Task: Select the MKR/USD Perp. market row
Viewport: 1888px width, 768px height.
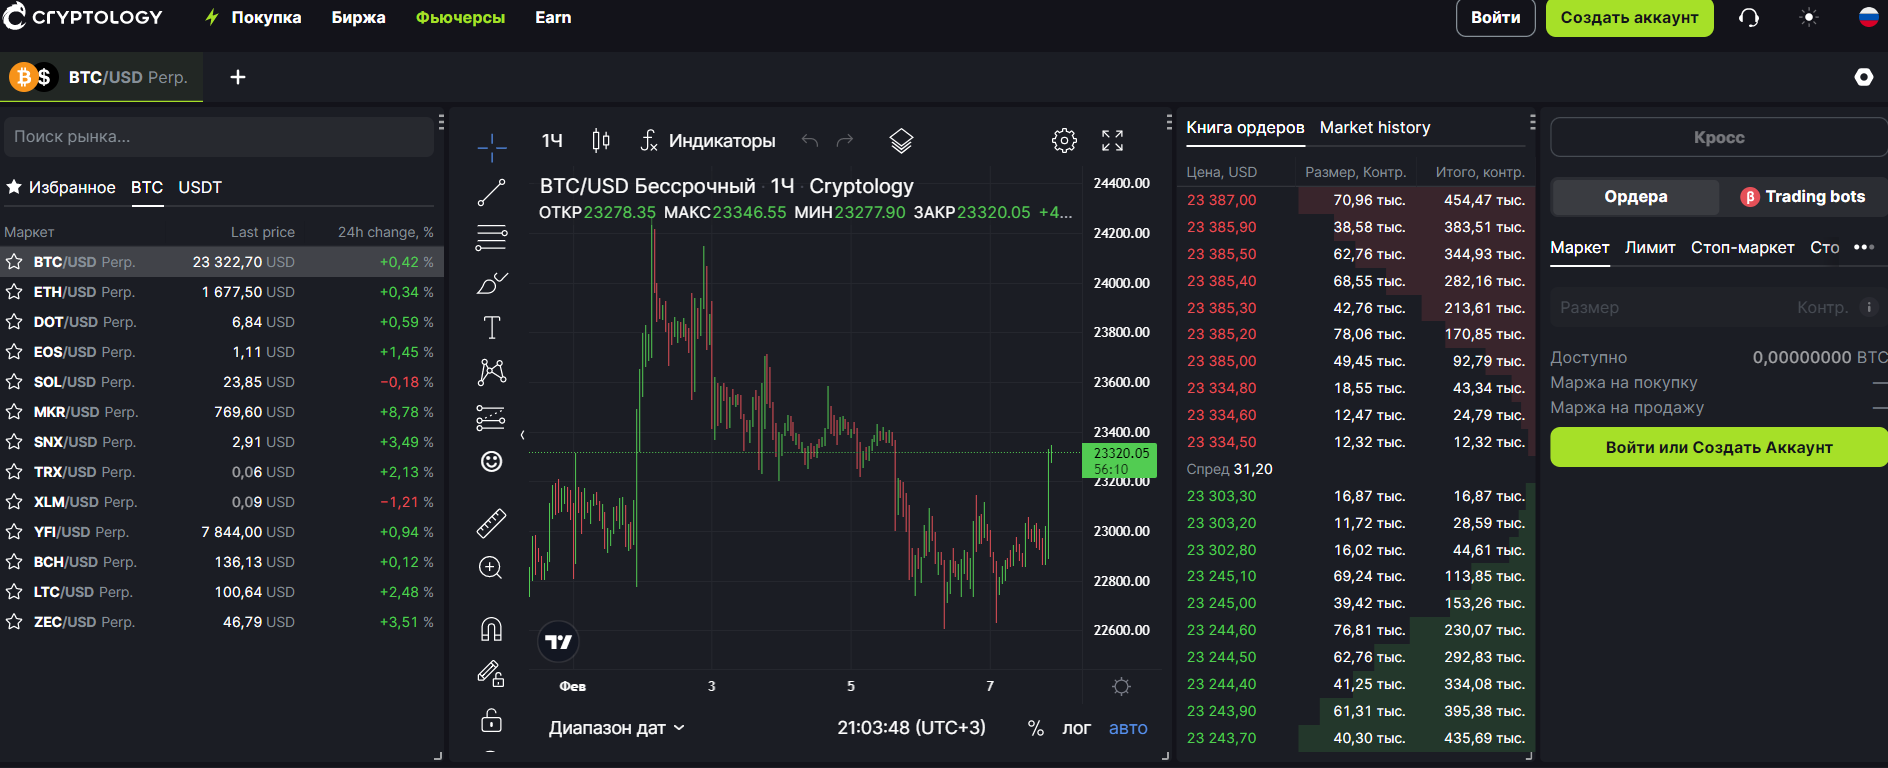Action: point(221,412)
